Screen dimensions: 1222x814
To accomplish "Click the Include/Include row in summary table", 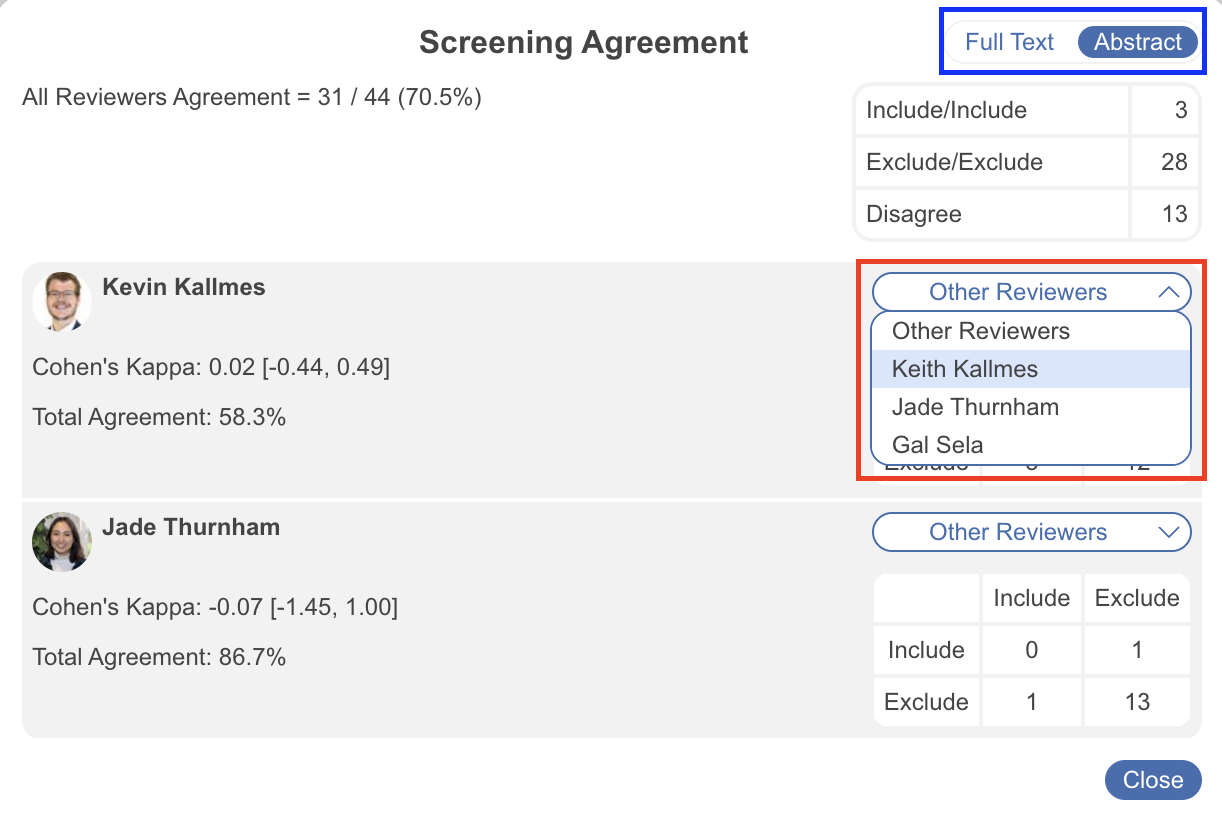I will pyautogui.click(x=990, y=110).
